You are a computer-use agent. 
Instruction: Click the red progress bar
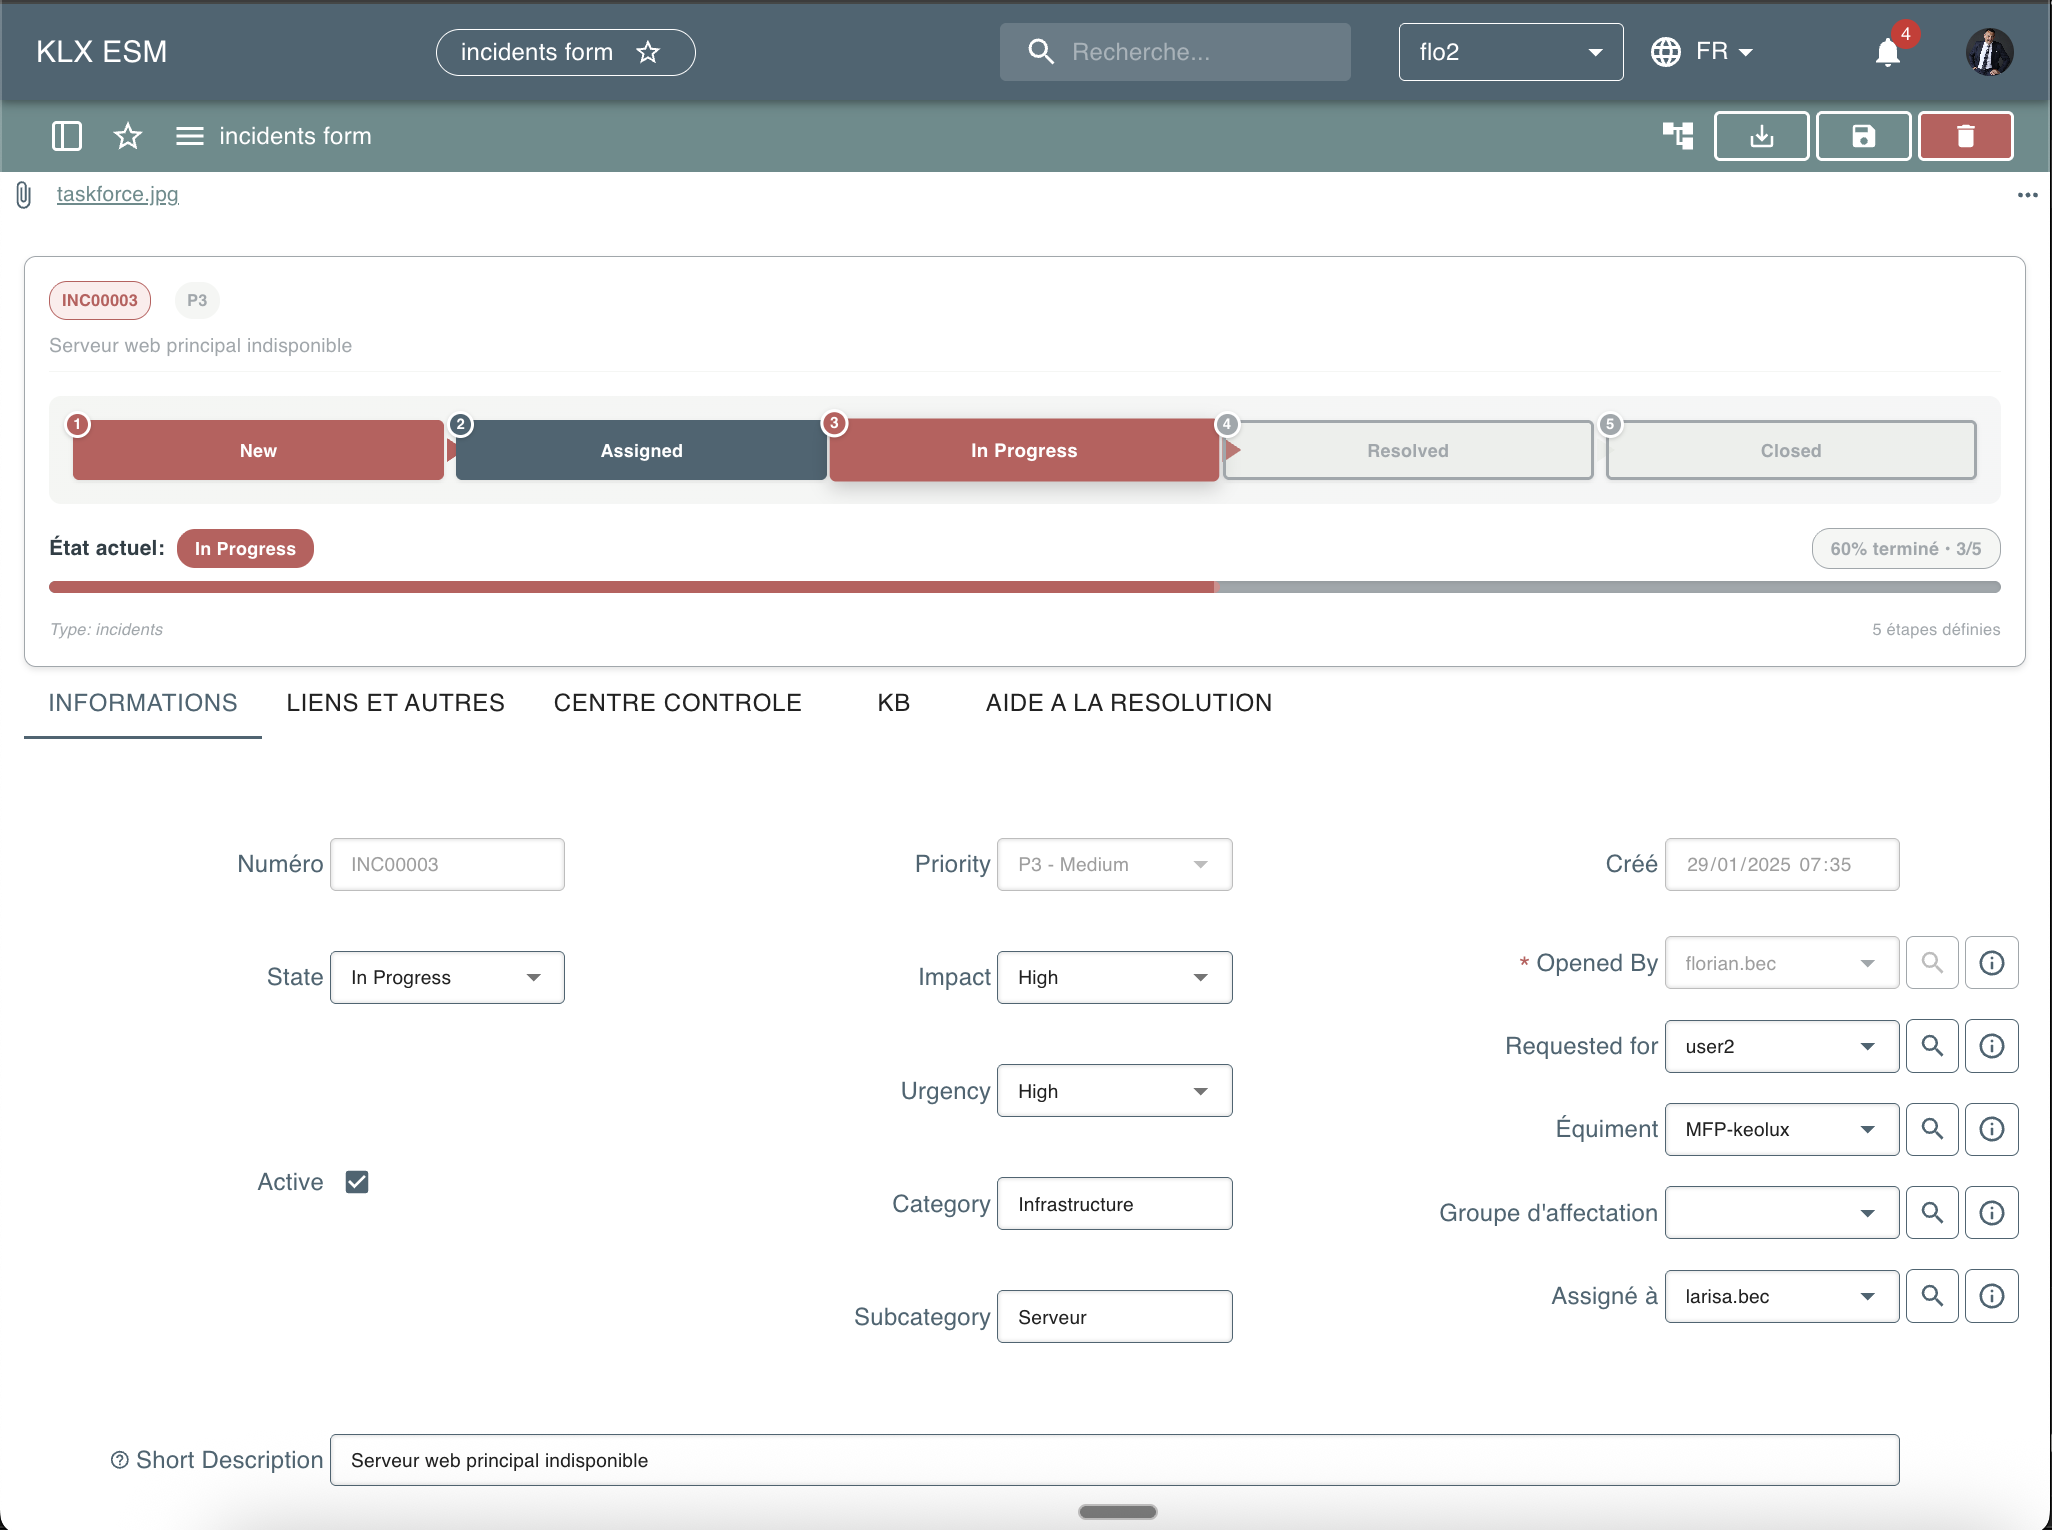pyautogui.click(x=631, y=587)
